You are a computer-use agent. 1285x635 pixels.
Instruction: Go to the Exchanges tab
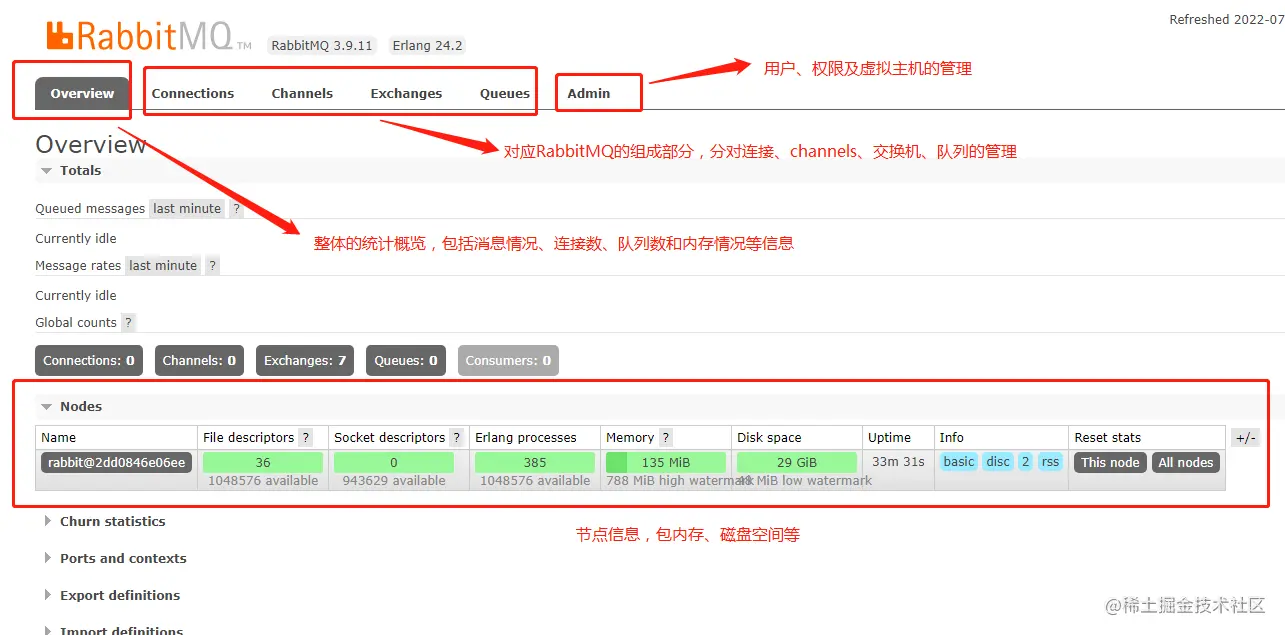pos(406,94)
